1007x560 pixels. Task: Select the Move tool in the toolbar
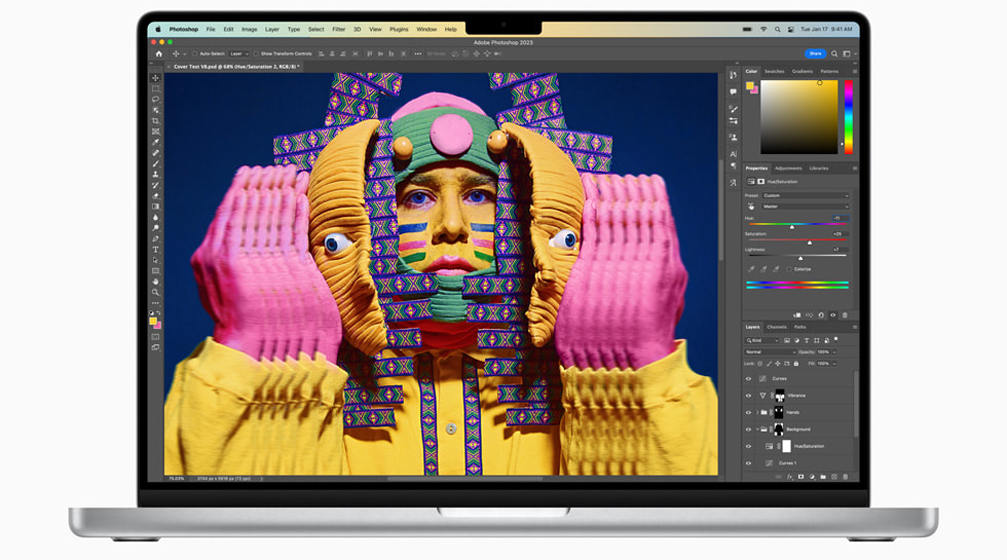(x=155, y=78)
